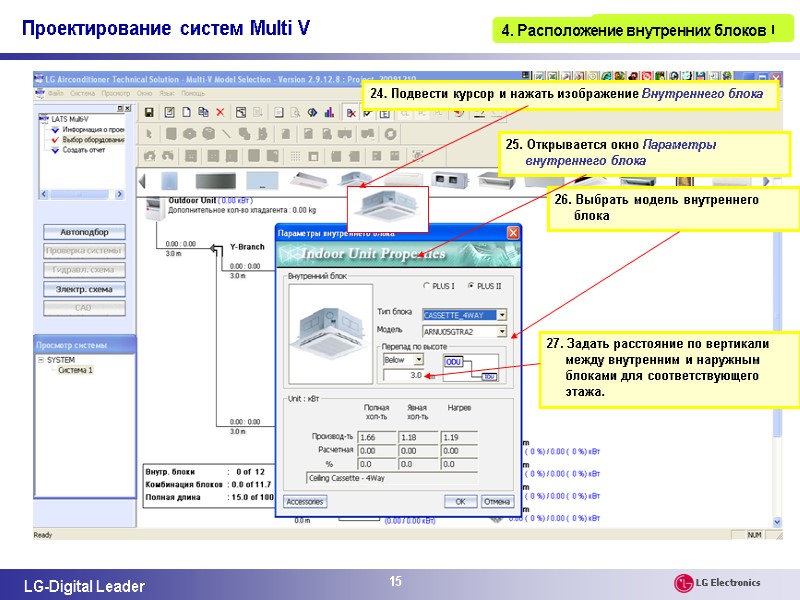Click the Accessories button in dialog
The height and width of the screenshot is (600, 800).
point(305,502)
